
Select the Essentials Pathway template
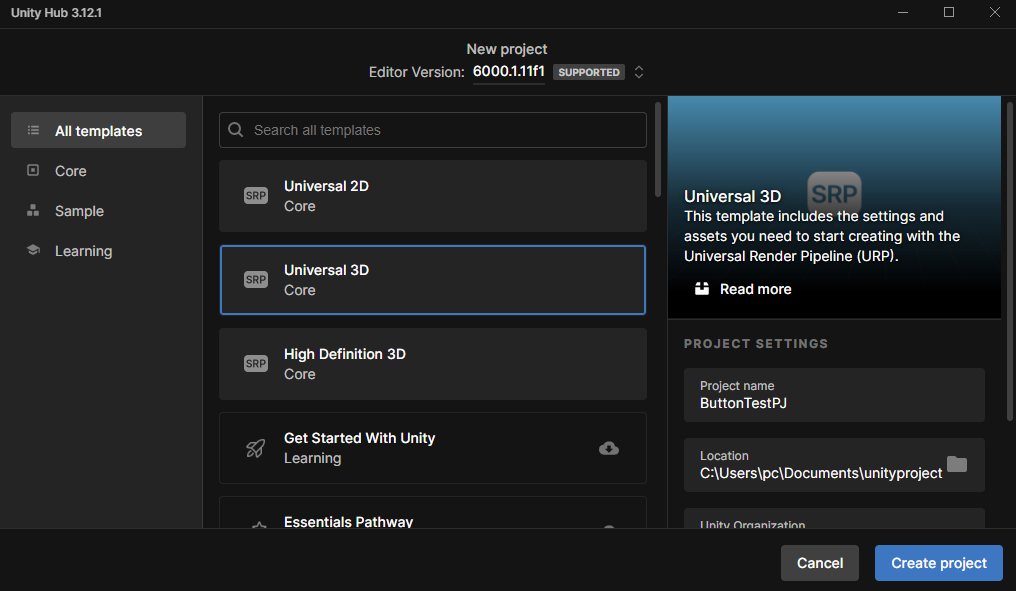click(x=433, y=513)
